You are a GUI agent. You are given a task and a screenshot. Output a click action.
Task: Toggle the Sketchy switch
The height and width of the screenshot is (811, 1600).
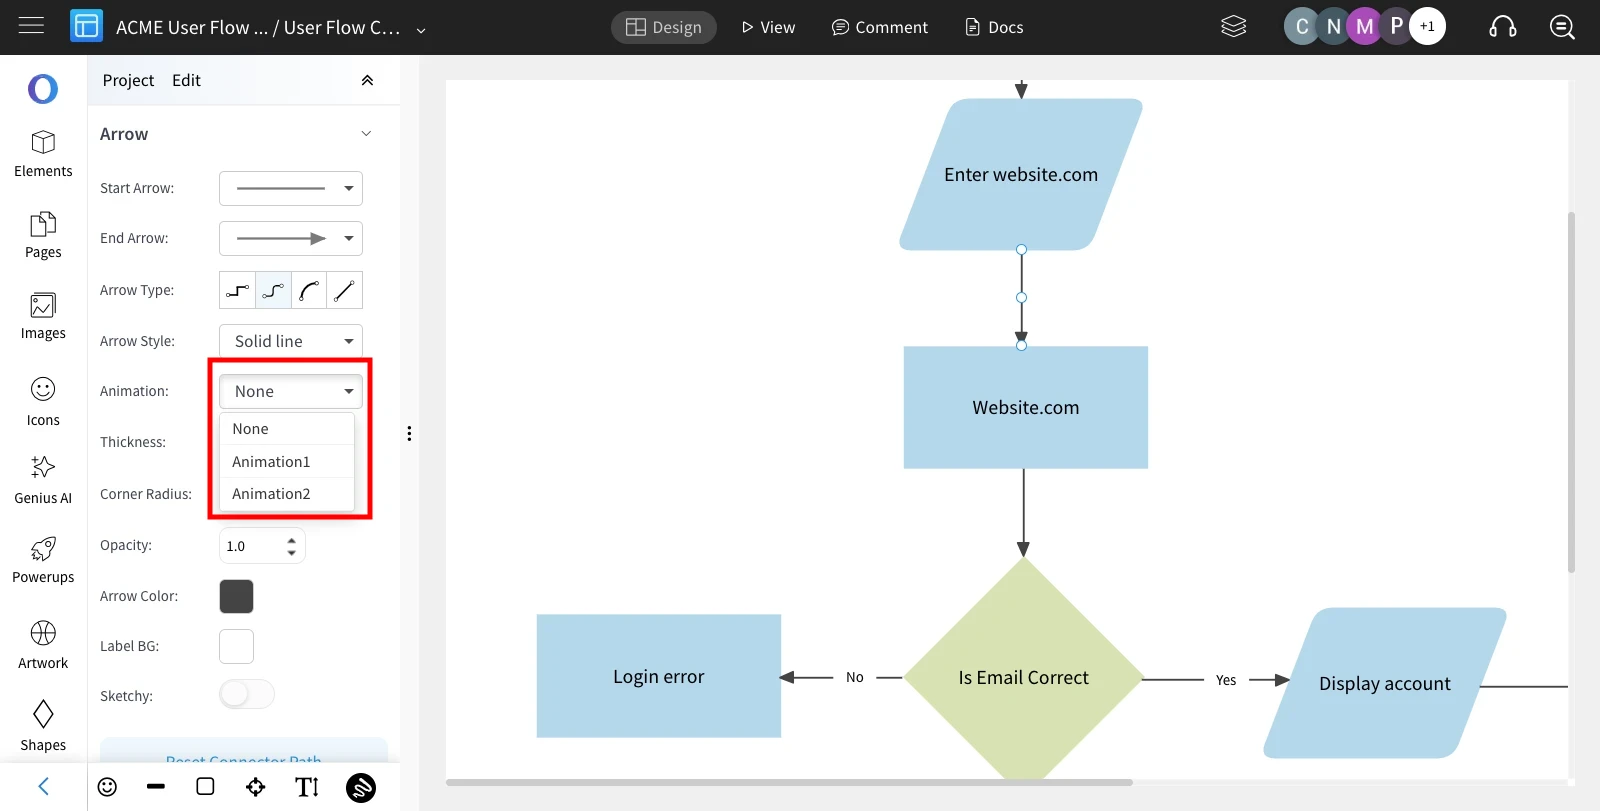247,694
